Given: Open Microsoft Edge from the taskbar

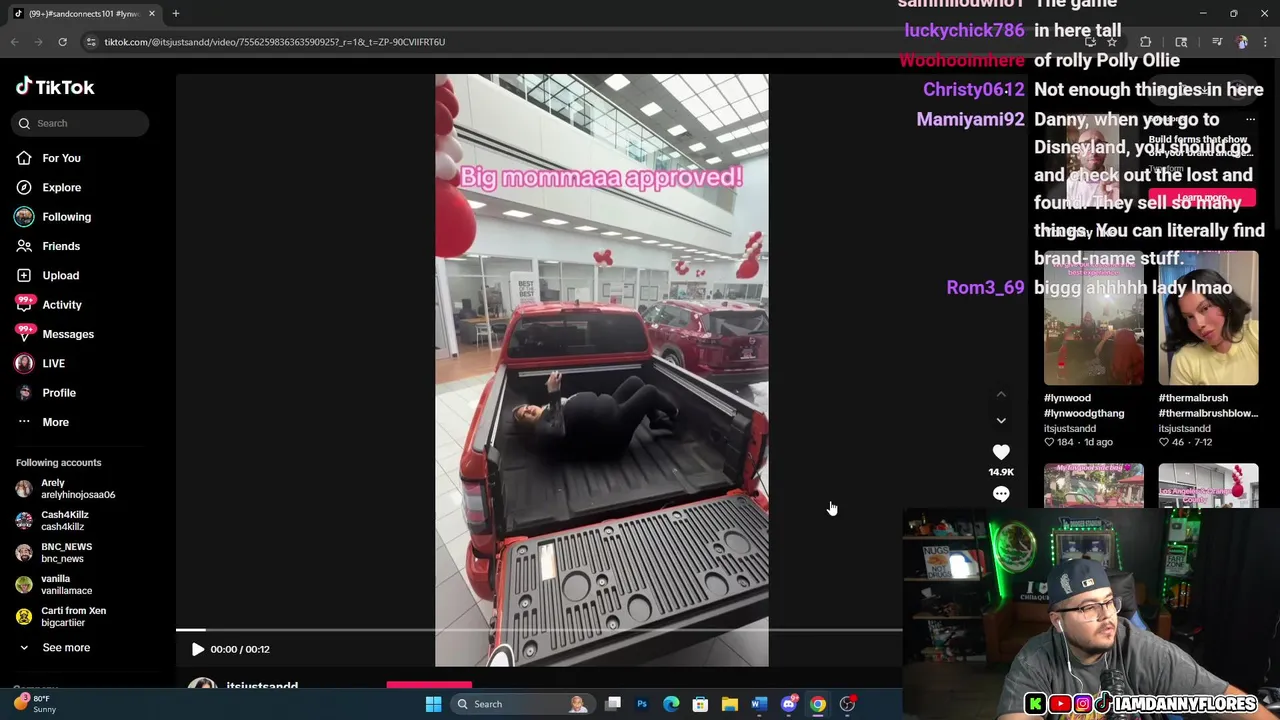Looking at the screenshot, I should (671, 704).
